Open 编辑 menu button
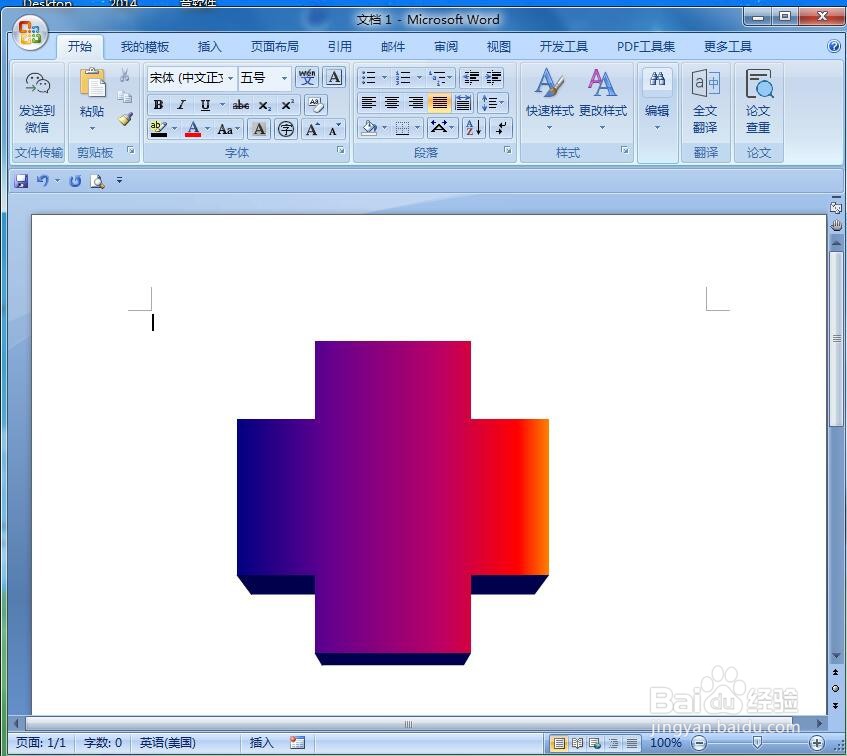Image resolution: width=847 pixels, height=756 pixels. pyautogui.click(x=657, y=100)
